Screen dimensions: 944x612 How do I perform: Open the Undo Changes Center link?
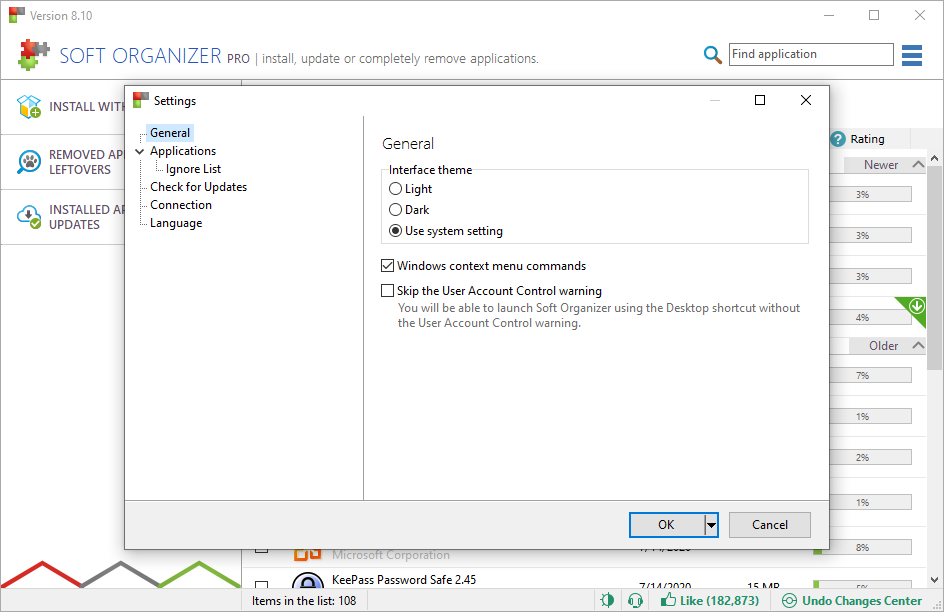(862, 601)
